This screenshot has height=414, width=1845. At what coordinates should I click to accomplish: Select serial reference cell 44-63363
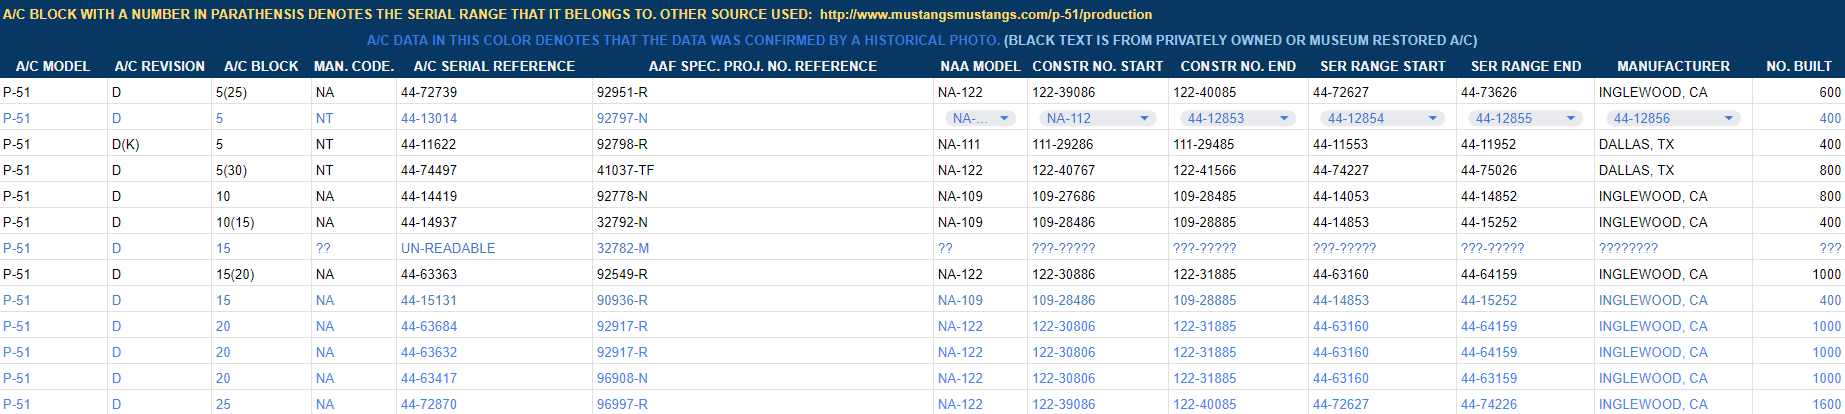[494, 274]
